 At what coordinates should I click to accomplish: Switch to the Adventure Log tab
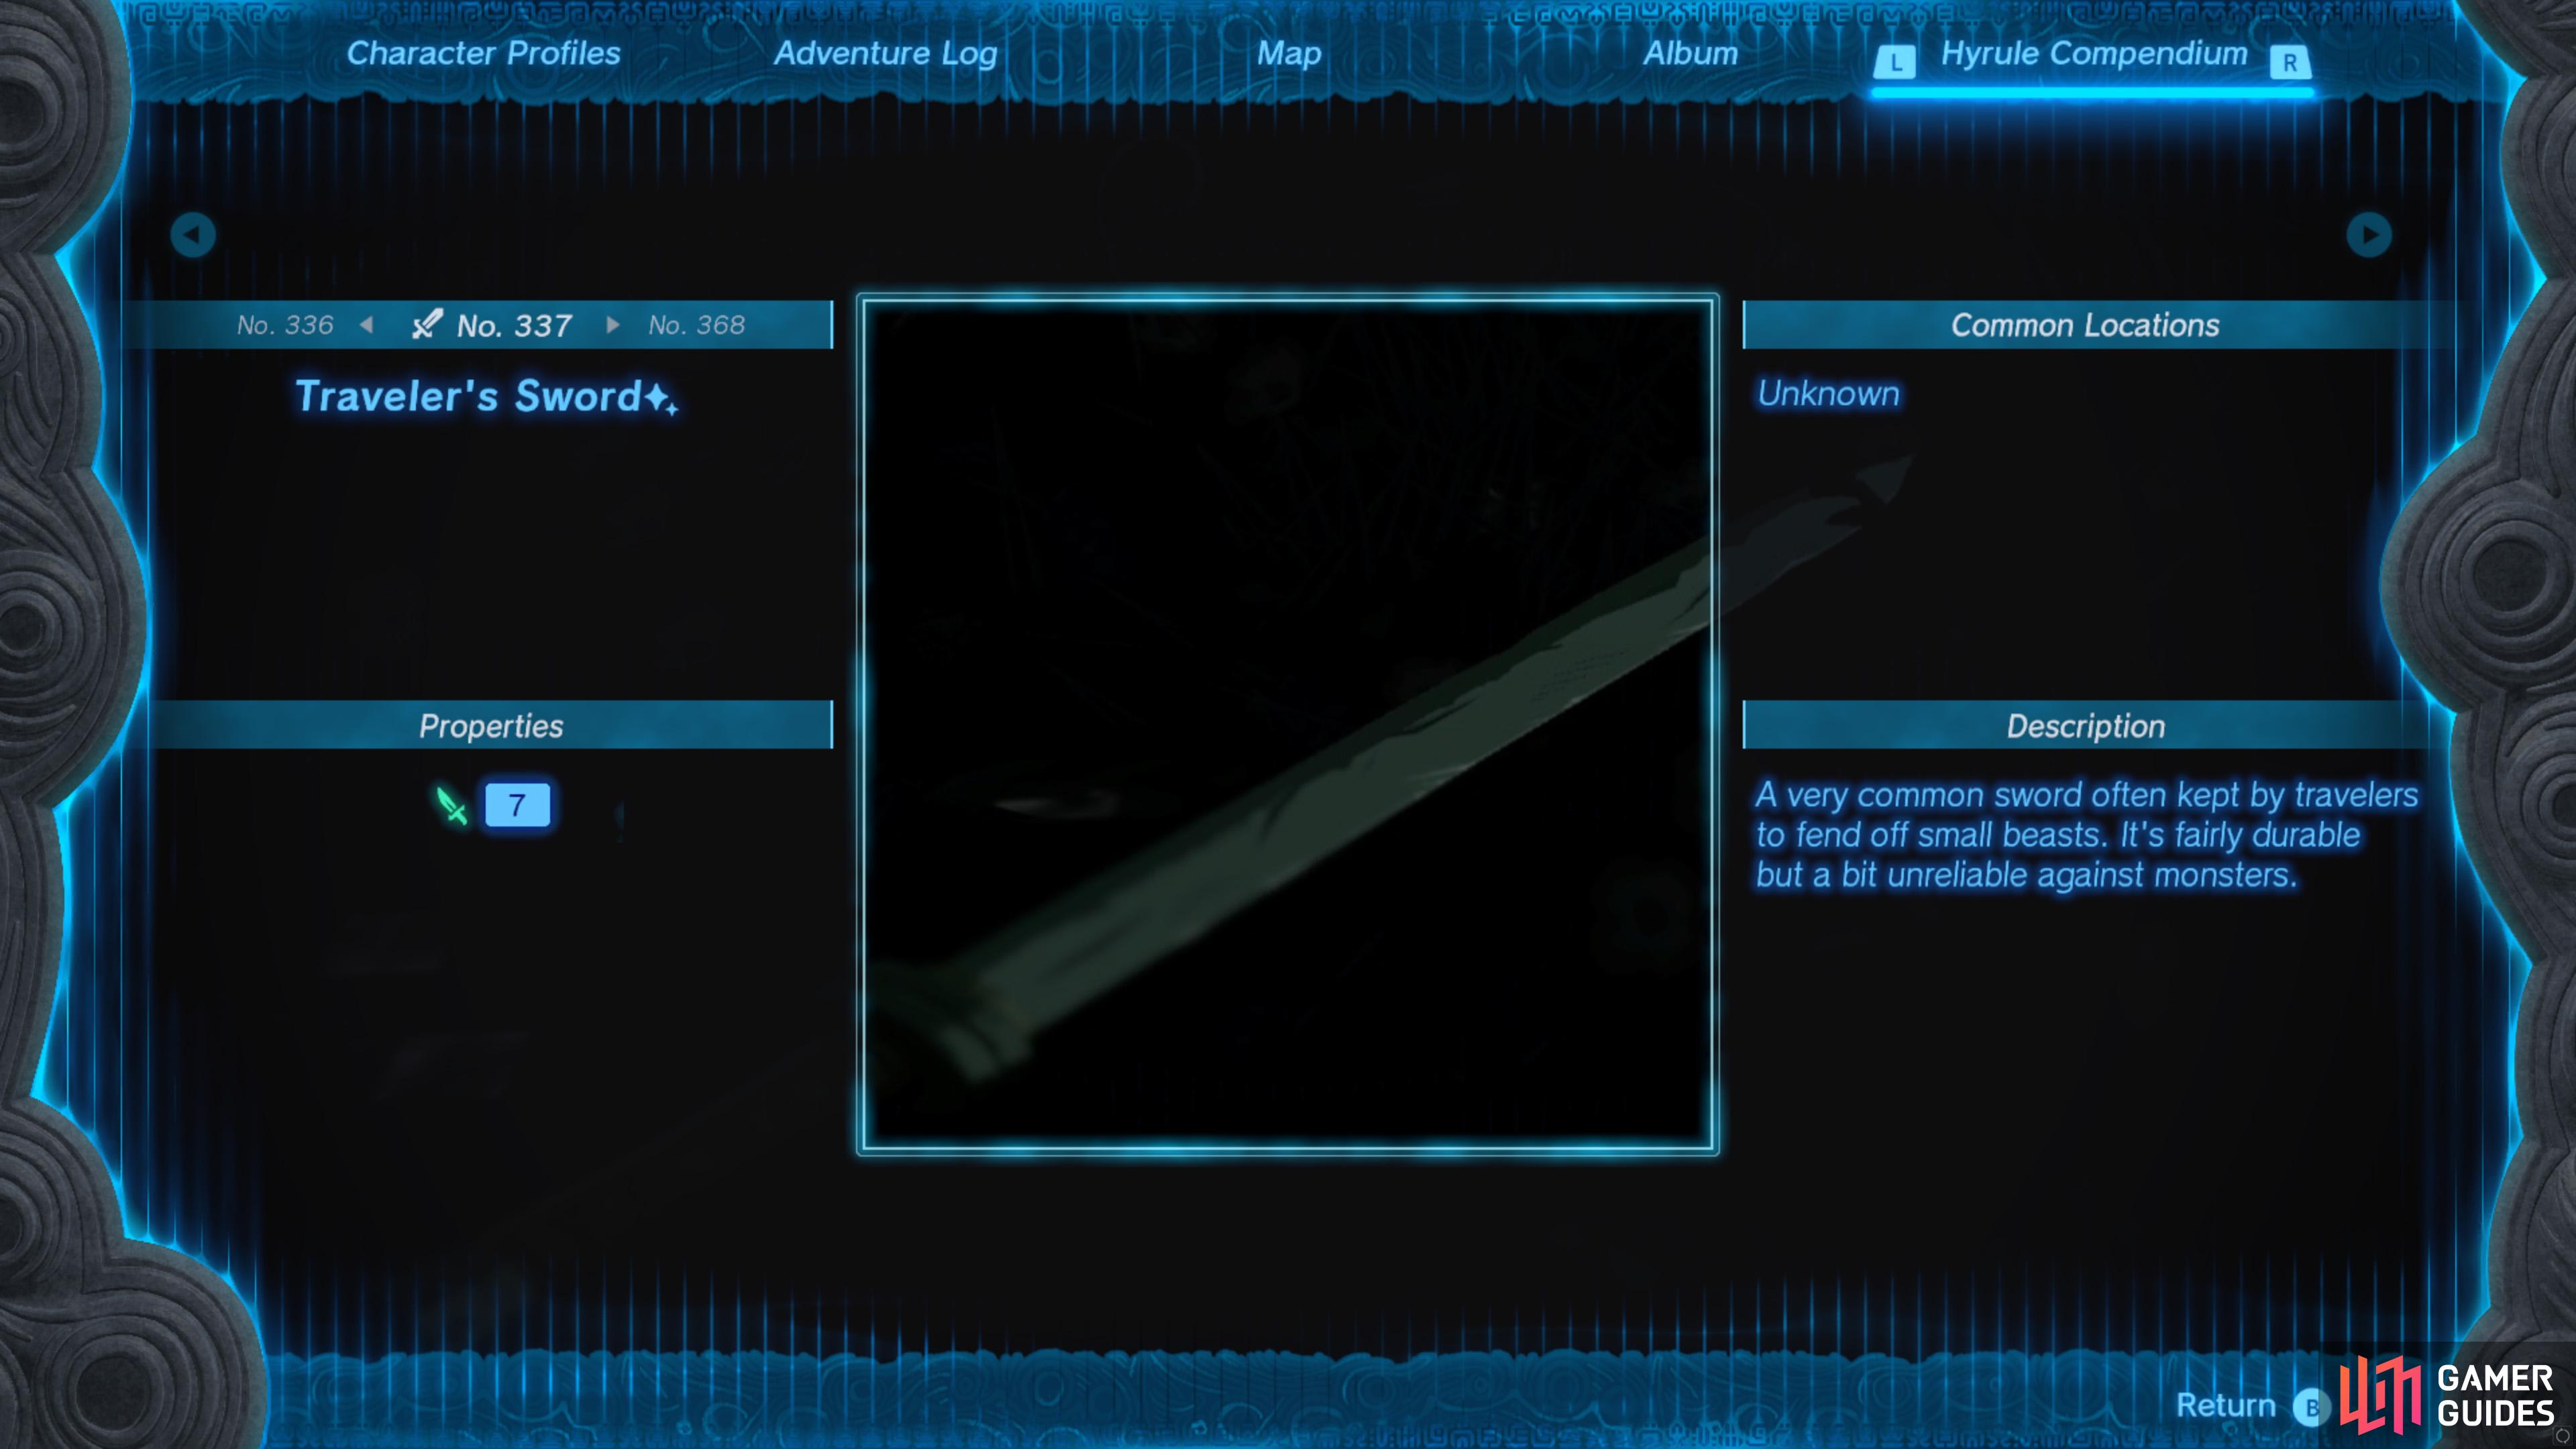click(x=885, y=54)
